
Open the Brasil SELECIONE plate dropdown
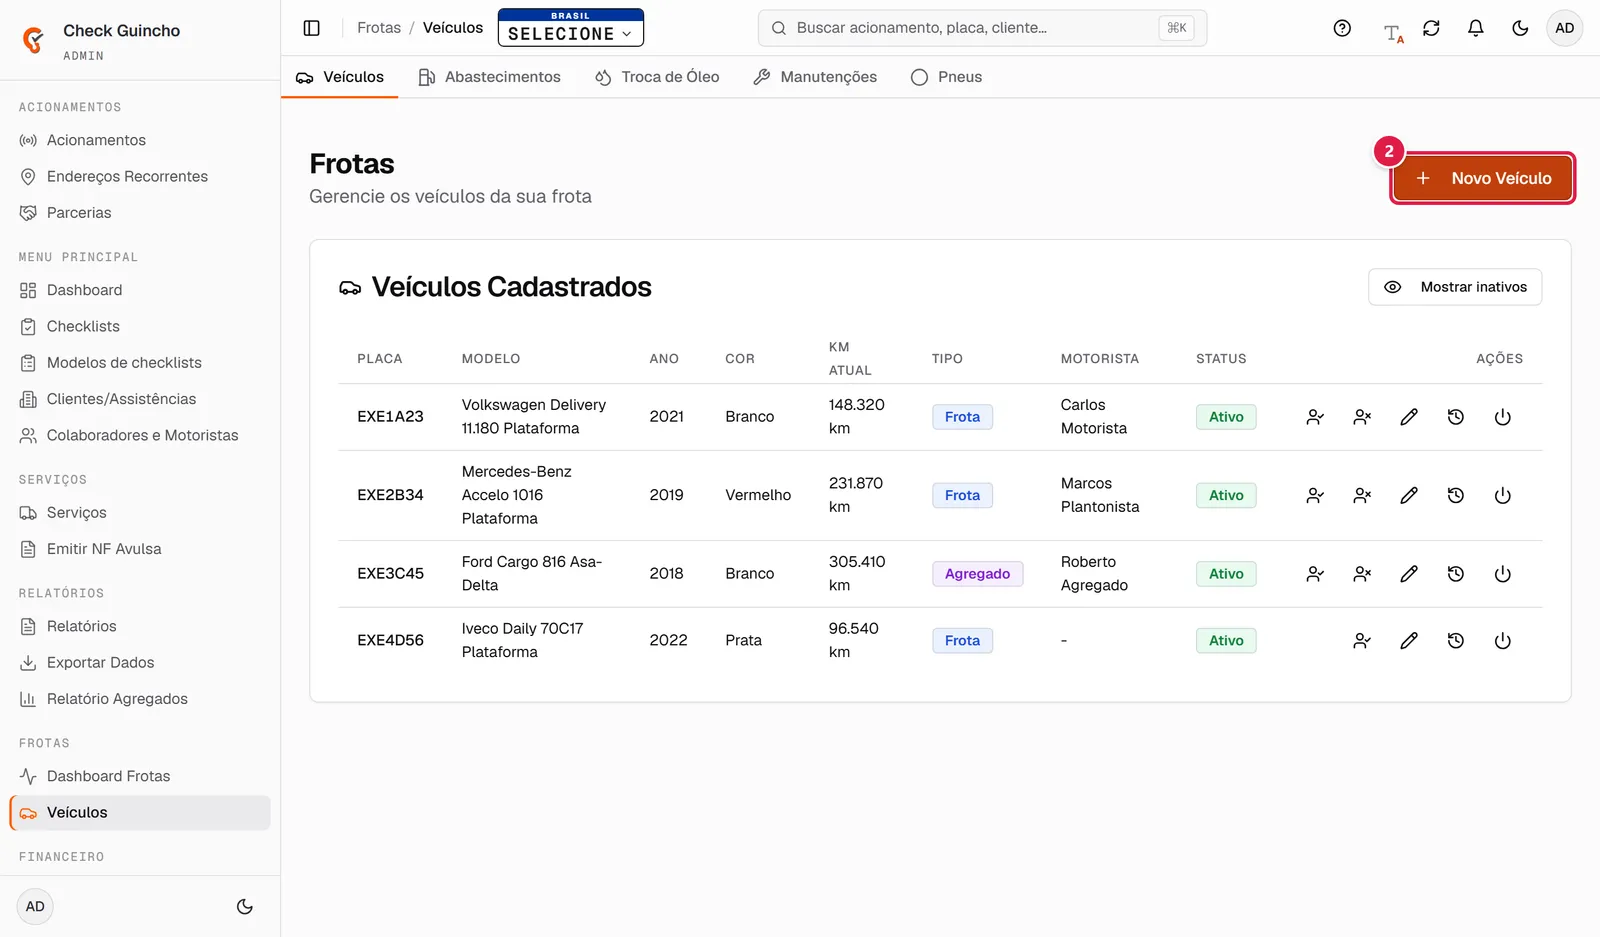click(571, 28)
